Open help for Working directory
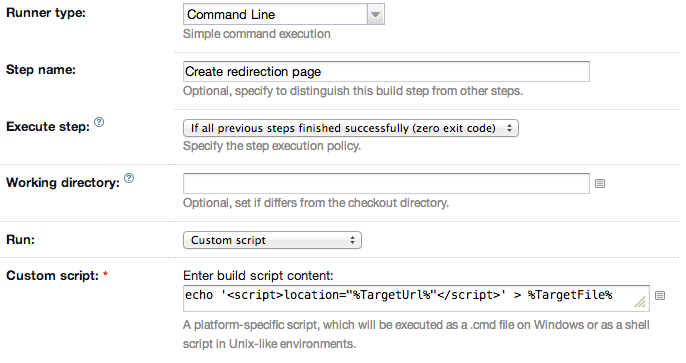The width and height of the screenshot is (686, 363). (129, 178)
